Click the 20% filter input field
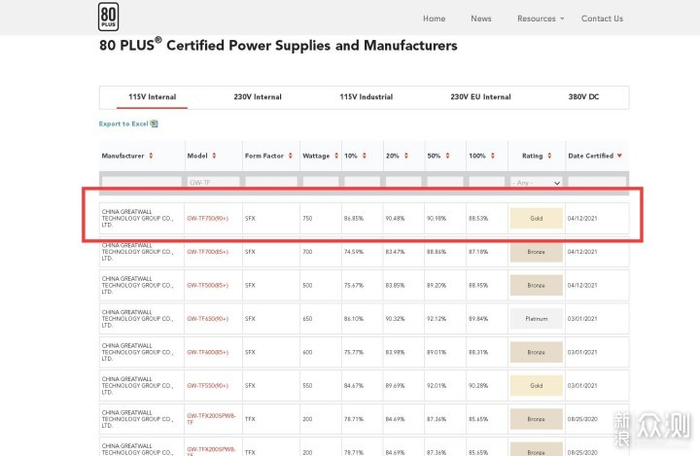Screen dimensions: 700x456 [404, 183]
